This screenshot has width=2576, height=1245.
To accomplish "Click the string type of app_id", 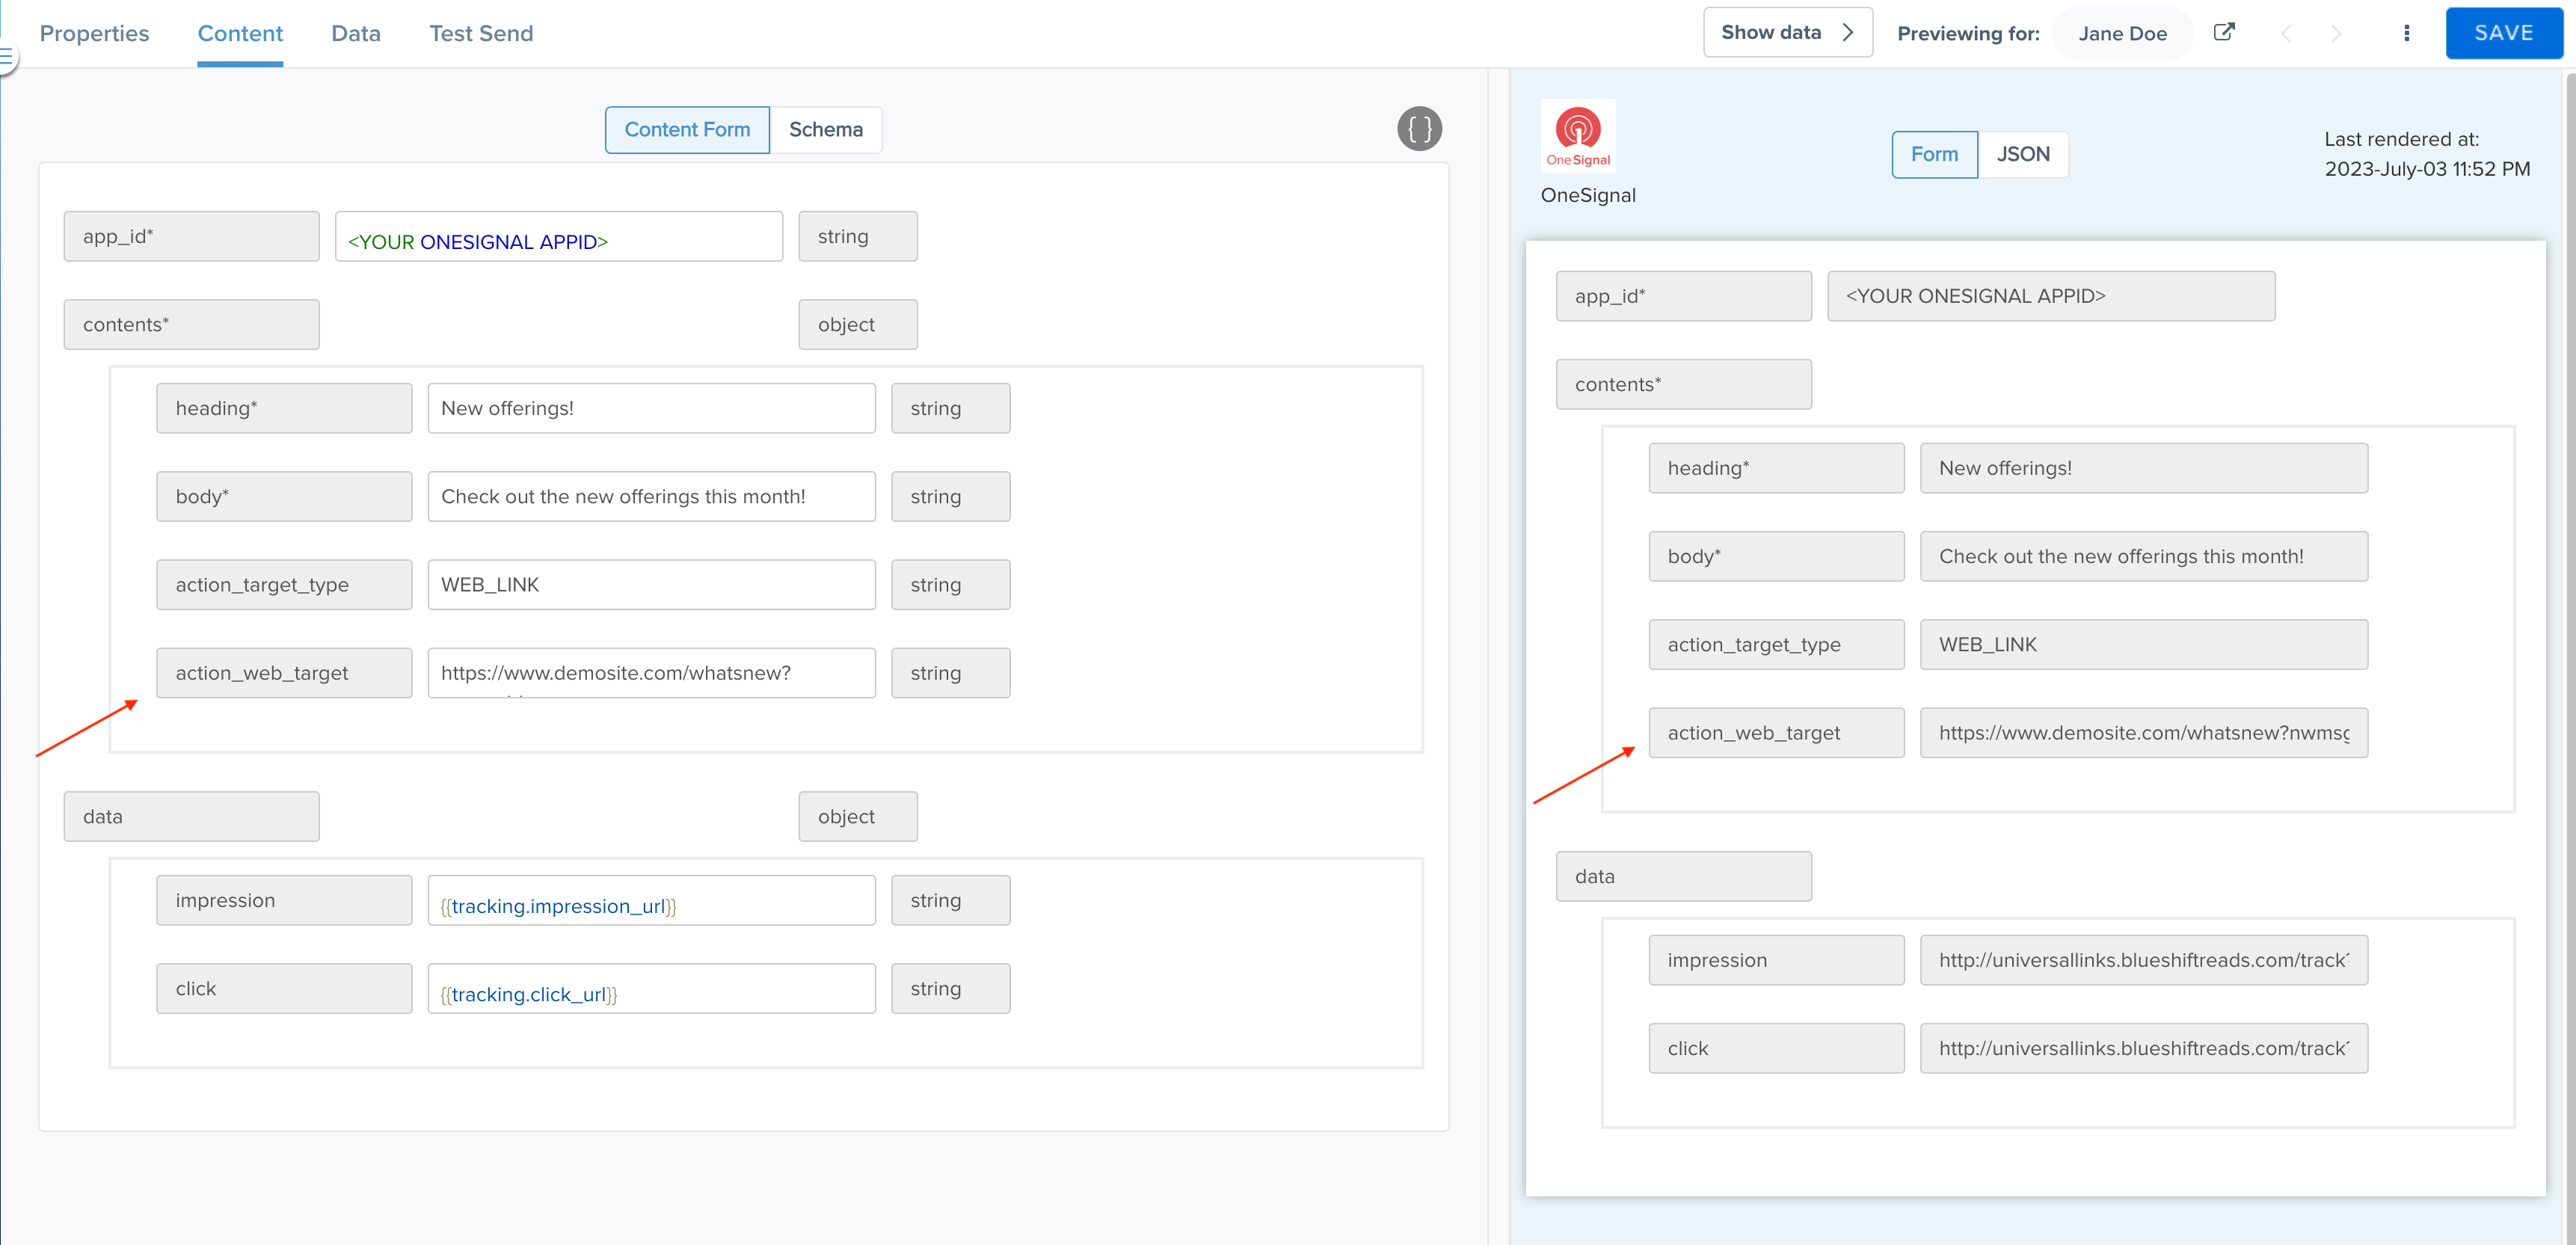I will 858,236.
